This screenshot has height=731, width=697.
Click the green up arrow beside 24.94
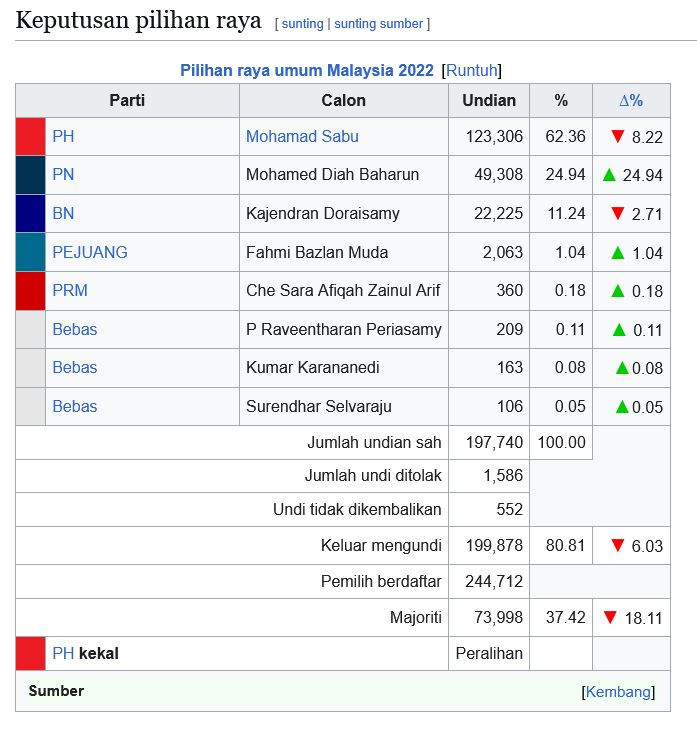click(609, 175)
